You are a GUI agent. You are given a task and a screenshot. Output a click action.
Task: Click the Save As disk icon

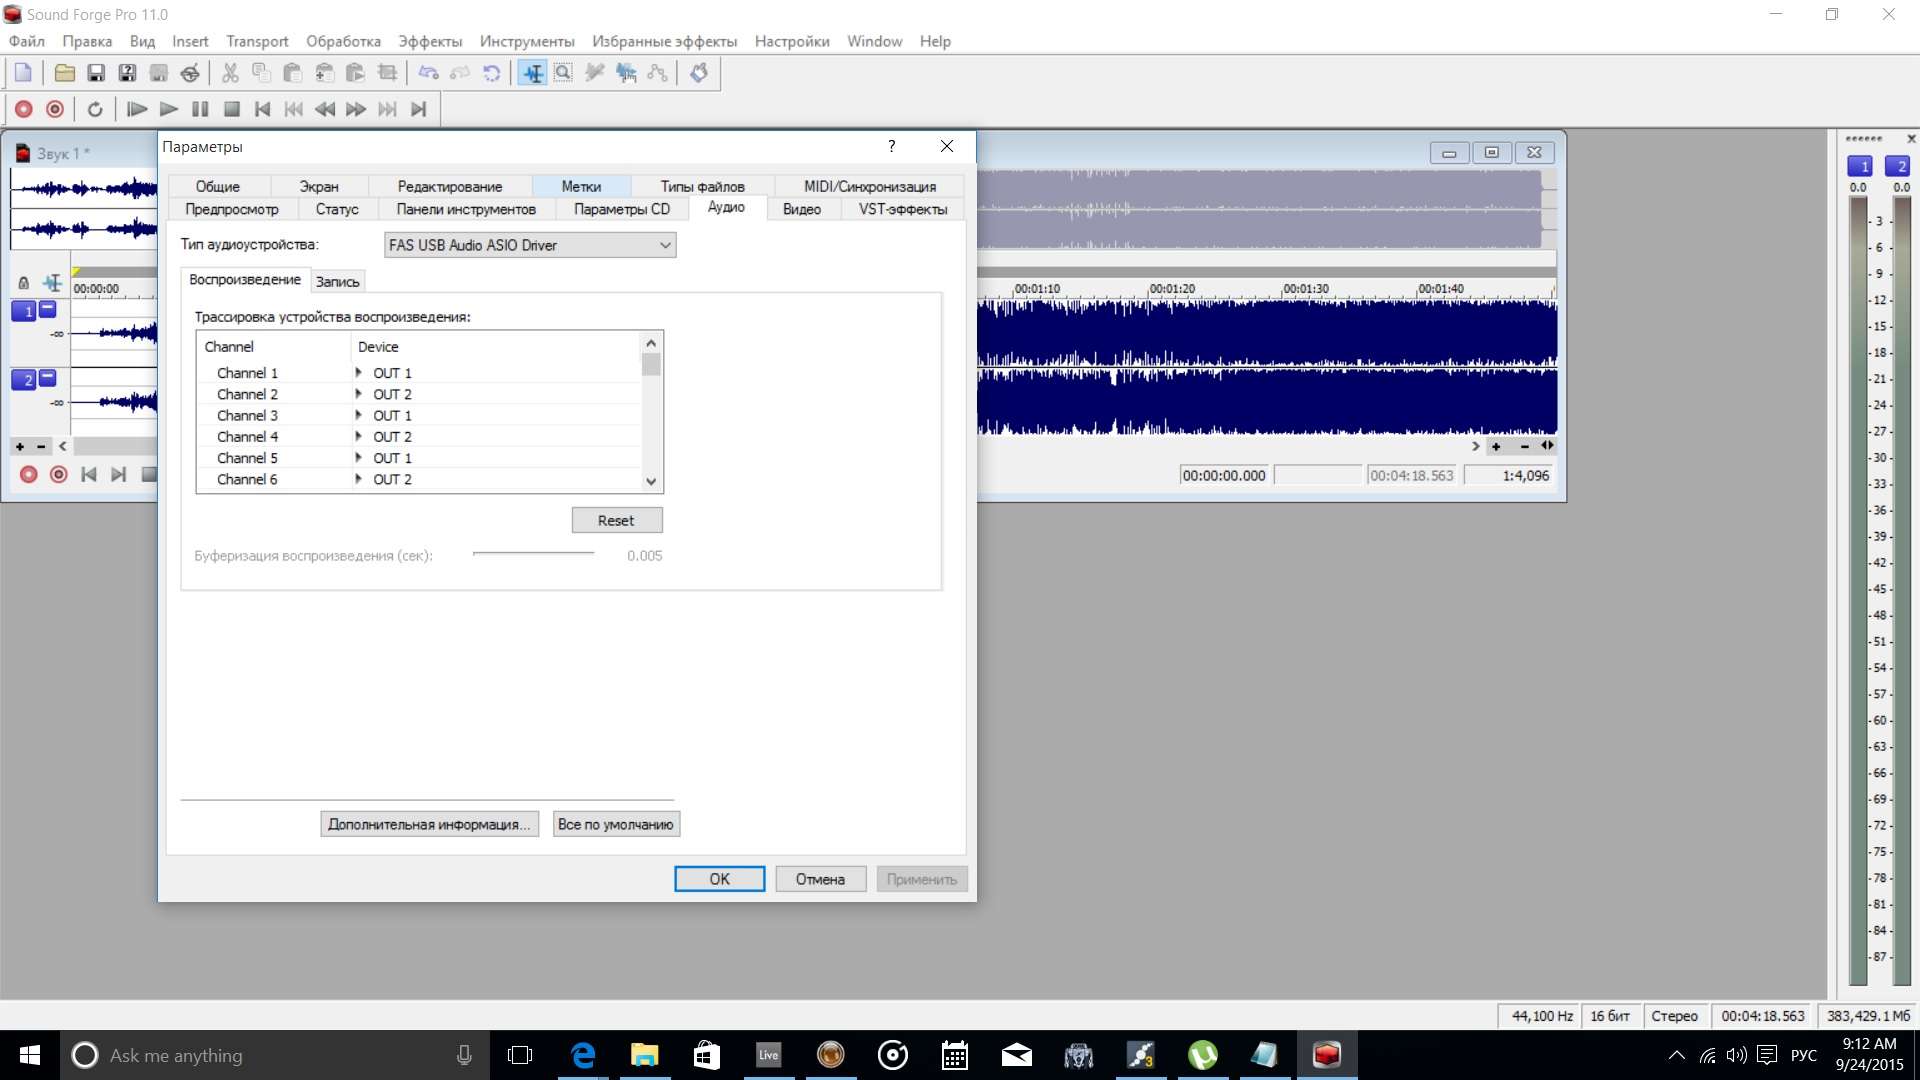coord(127,73)
